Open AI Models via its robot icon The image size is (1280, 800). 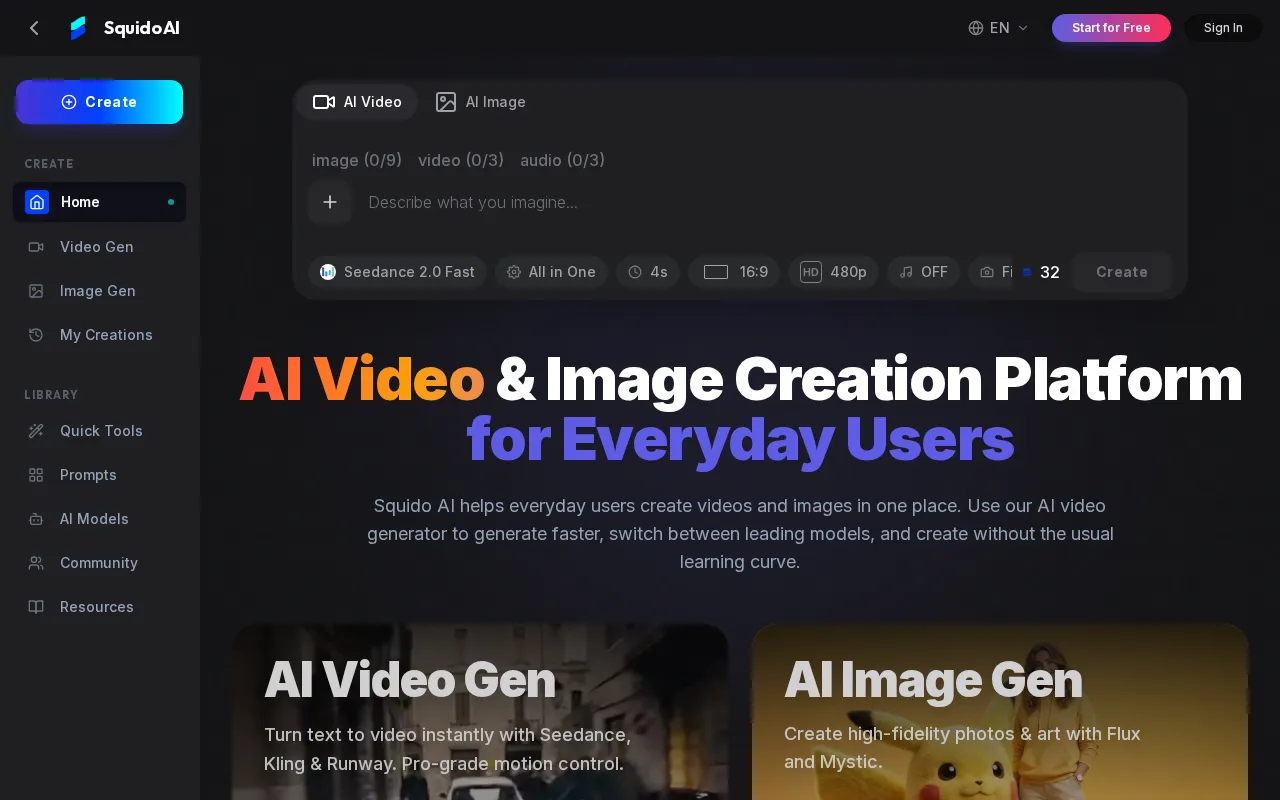(x=36, y=519)
